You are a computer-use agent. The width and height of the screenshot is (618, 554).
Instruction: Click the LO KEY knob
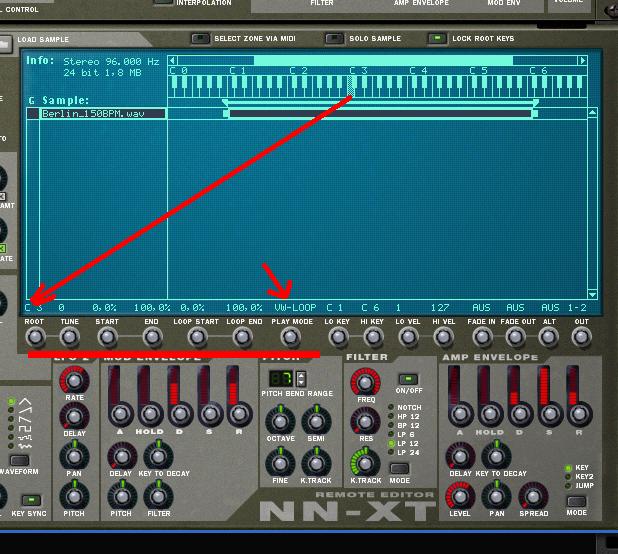(338, 337)
